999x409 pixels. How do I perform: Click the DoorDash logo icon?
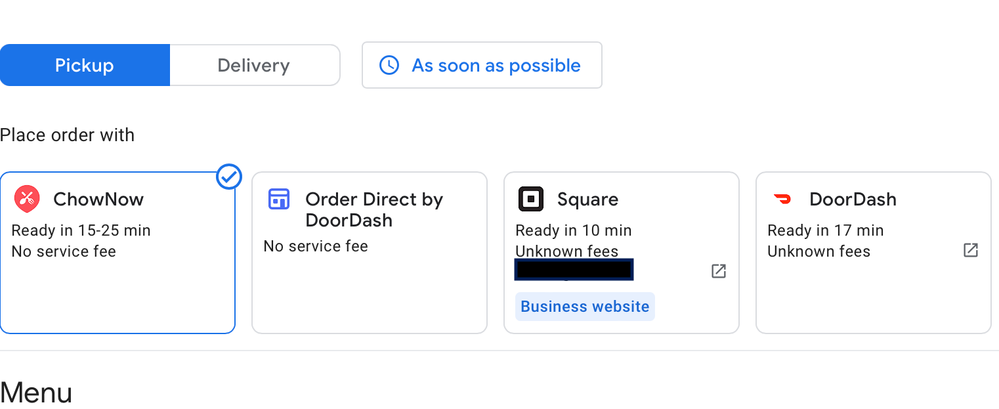point(783,199)
